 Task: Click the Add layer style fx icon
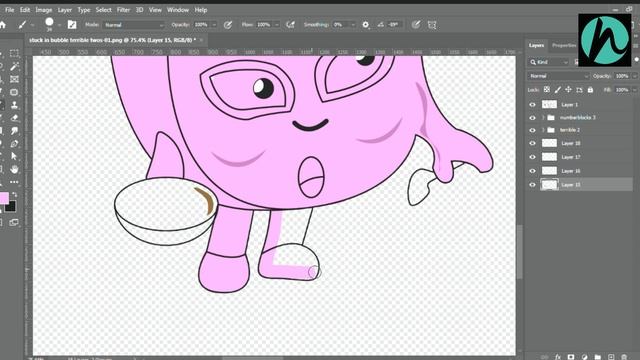tap(558, 357)
